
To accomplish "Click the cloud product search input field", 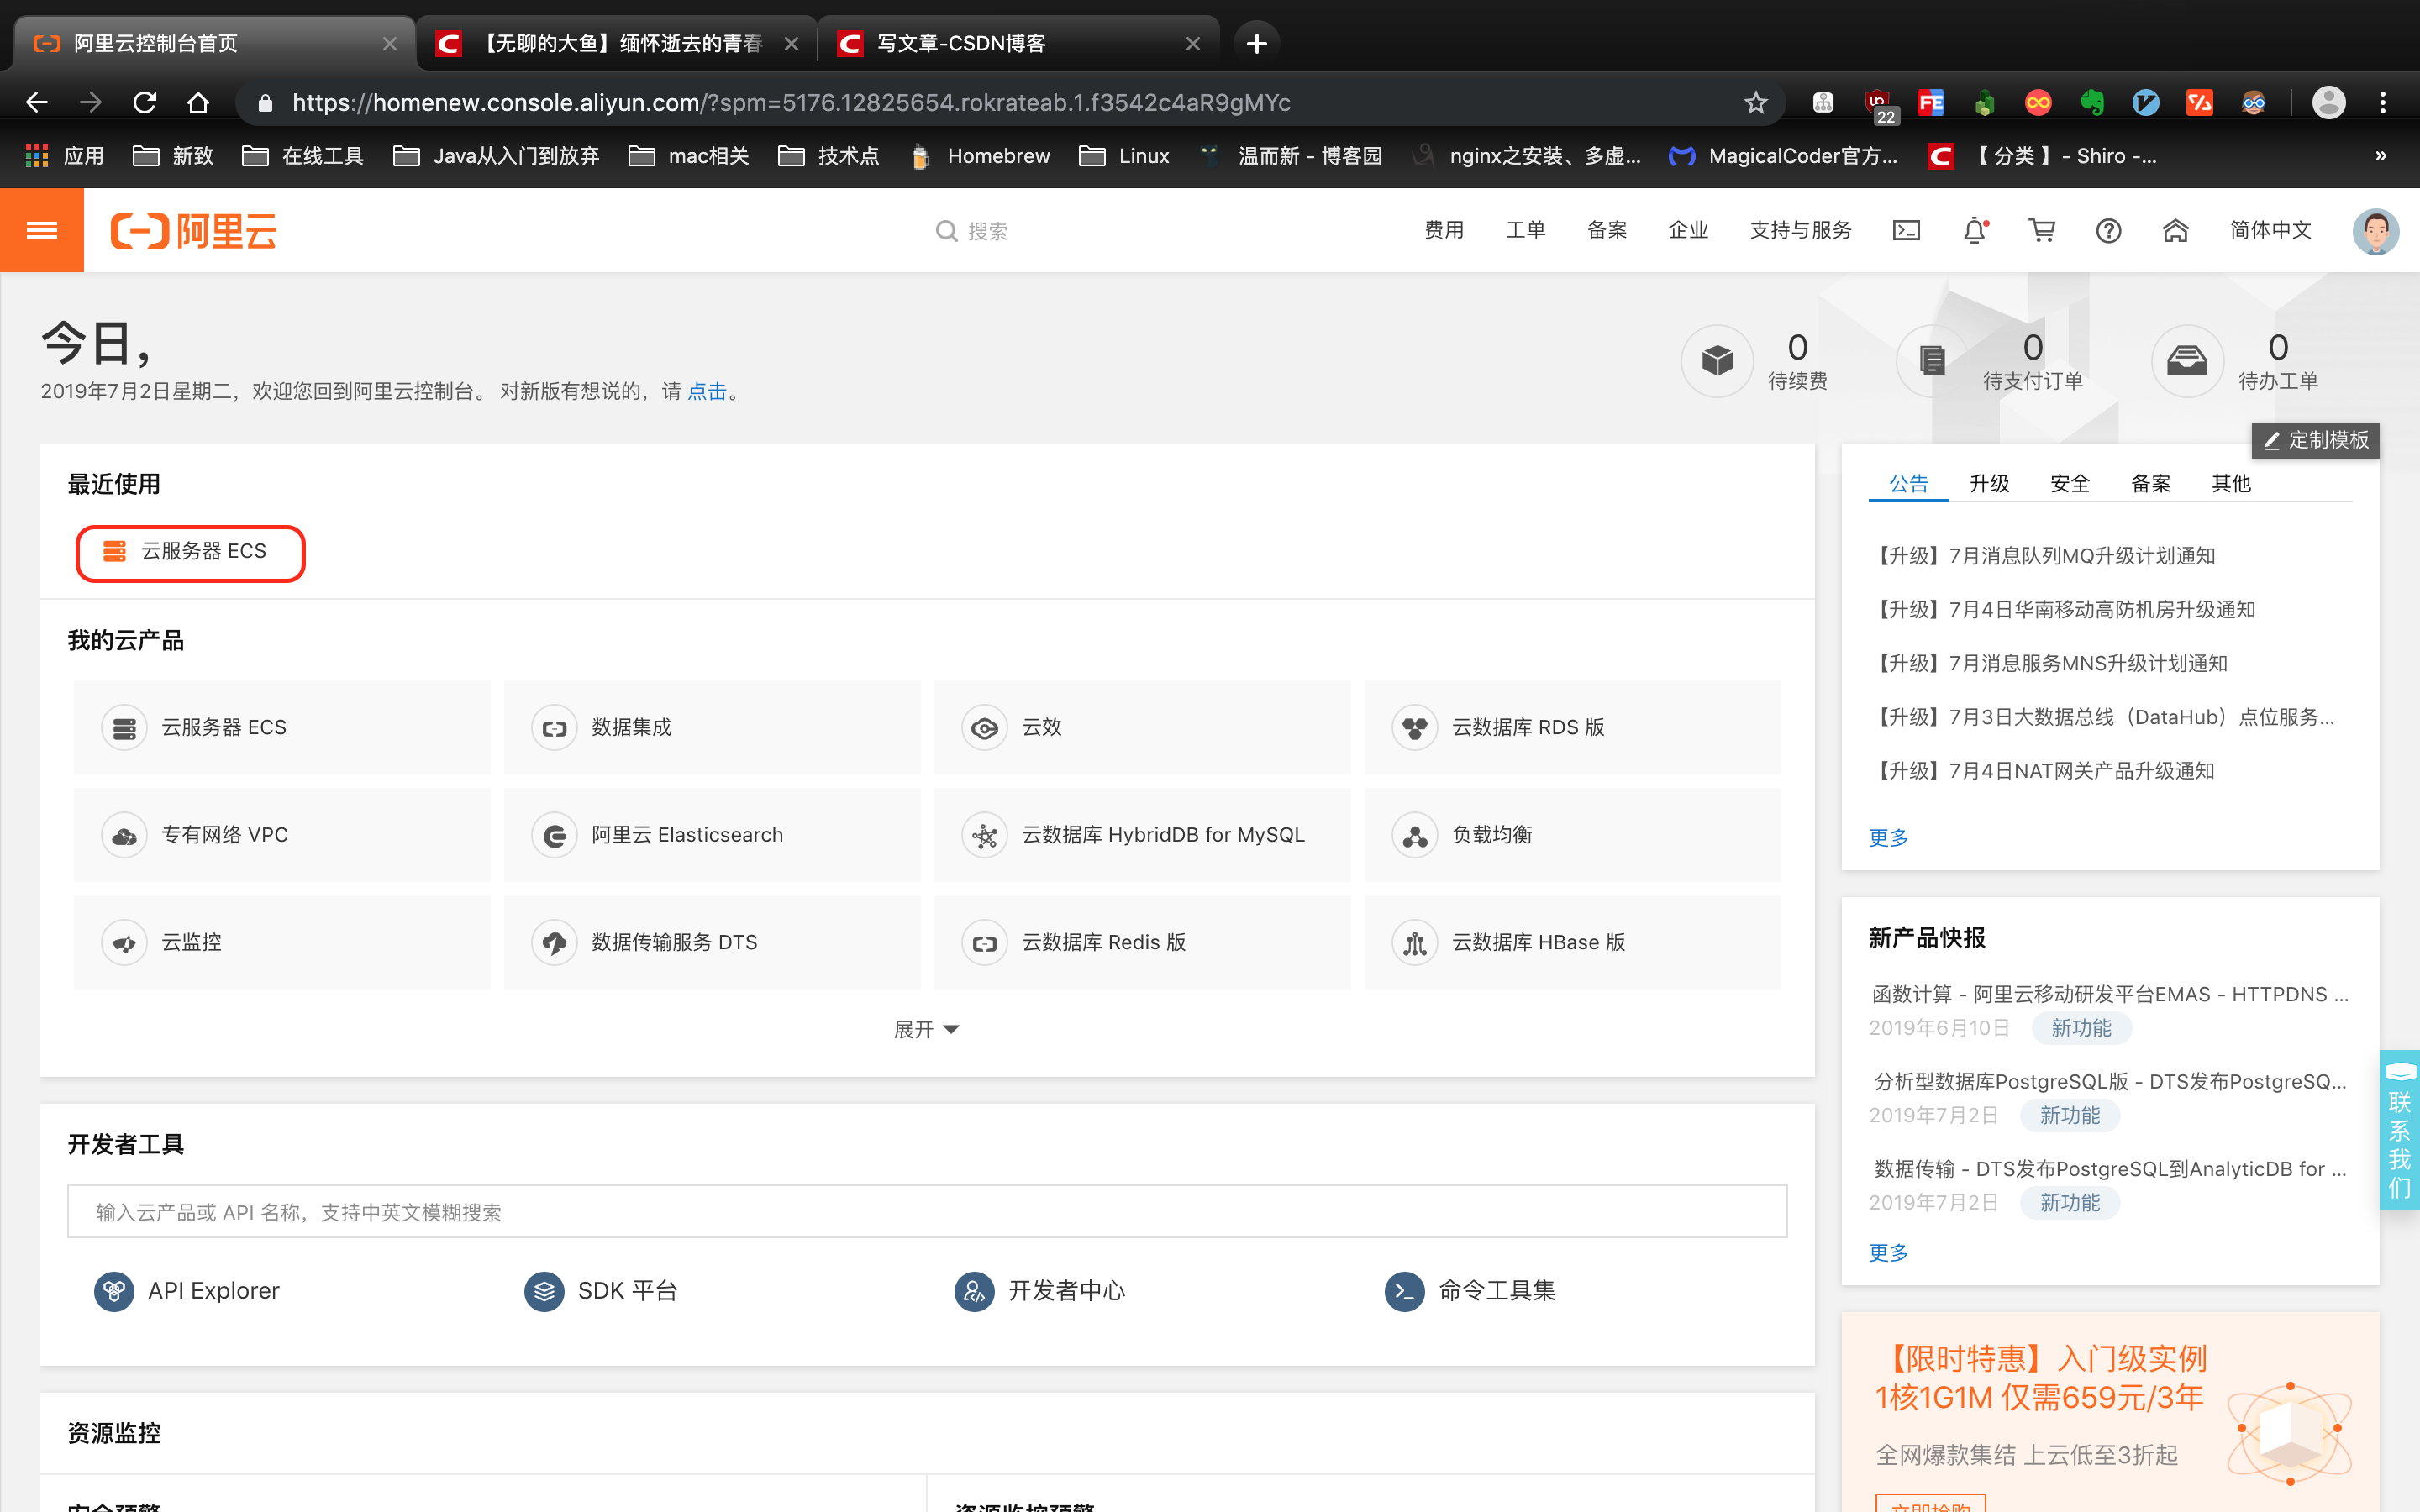I will click(925, 1211).
